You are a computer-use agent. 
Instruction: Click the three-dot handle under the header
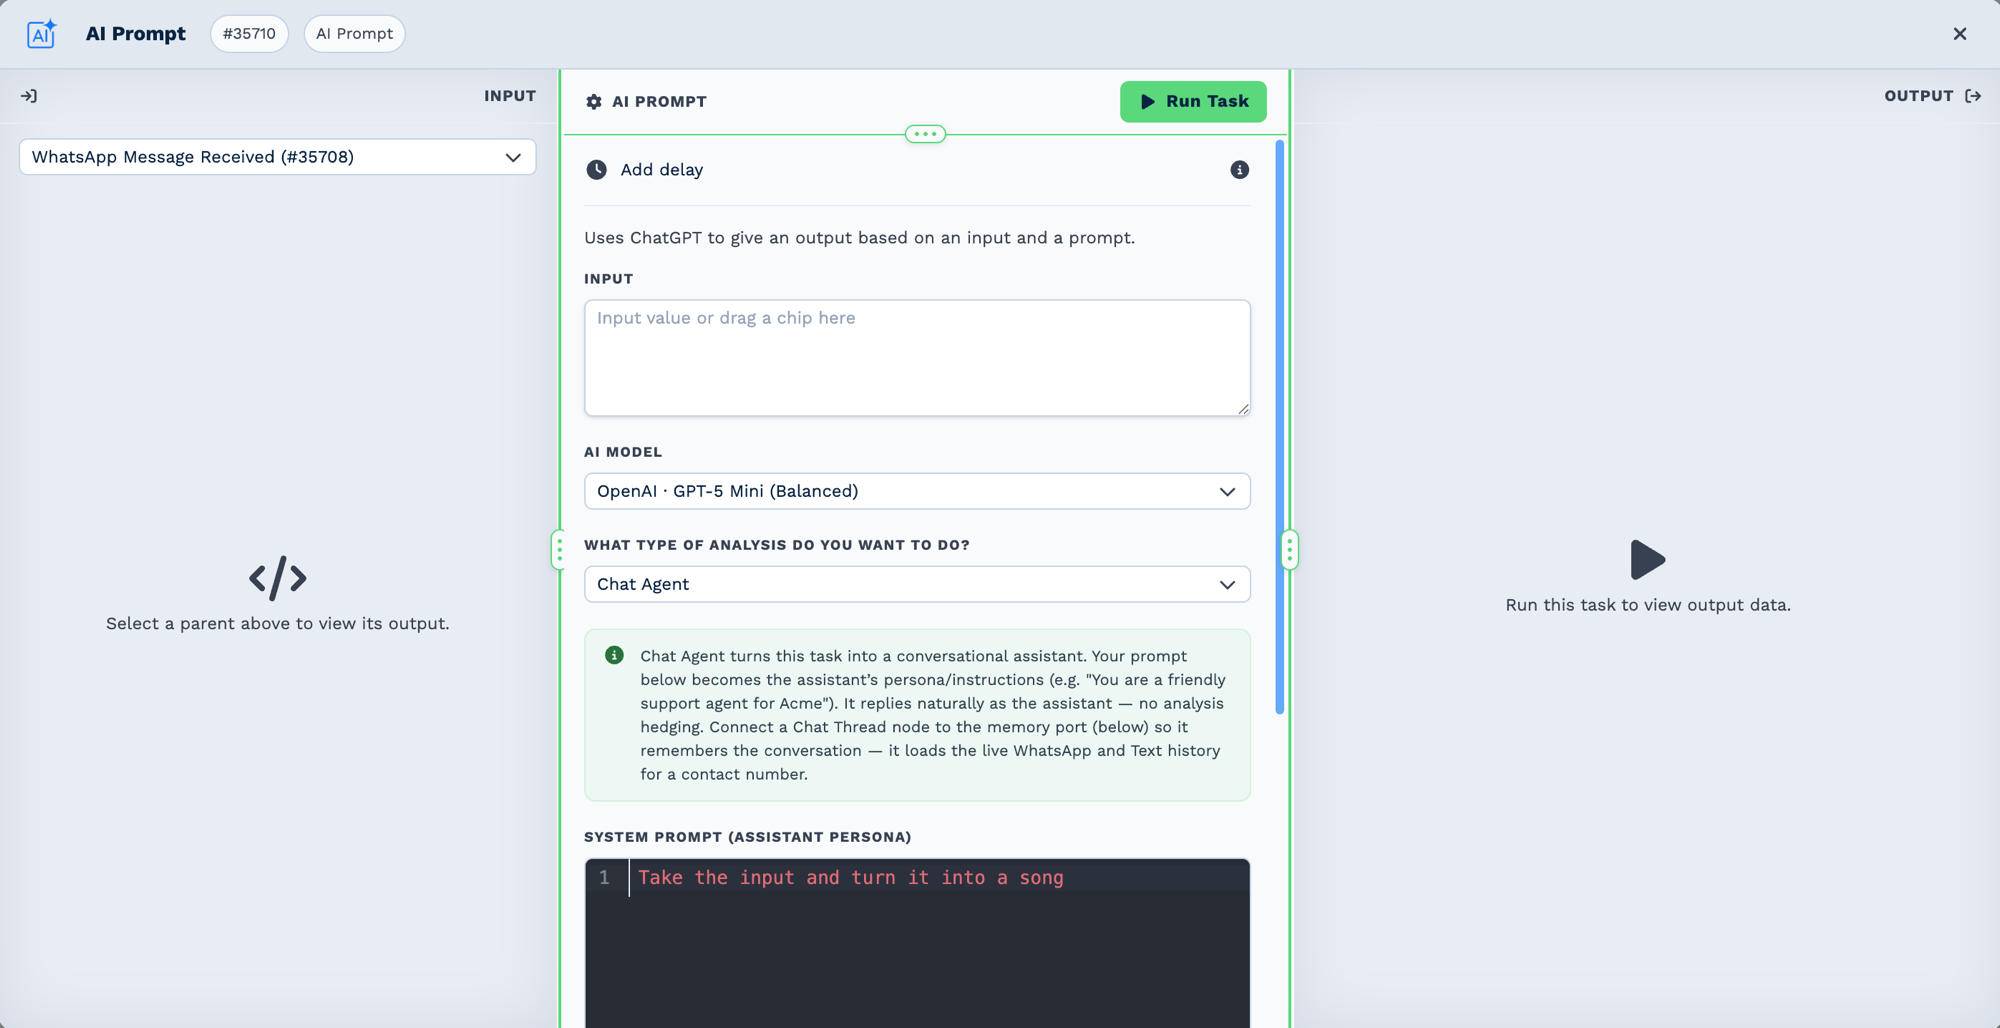point(925,134)
